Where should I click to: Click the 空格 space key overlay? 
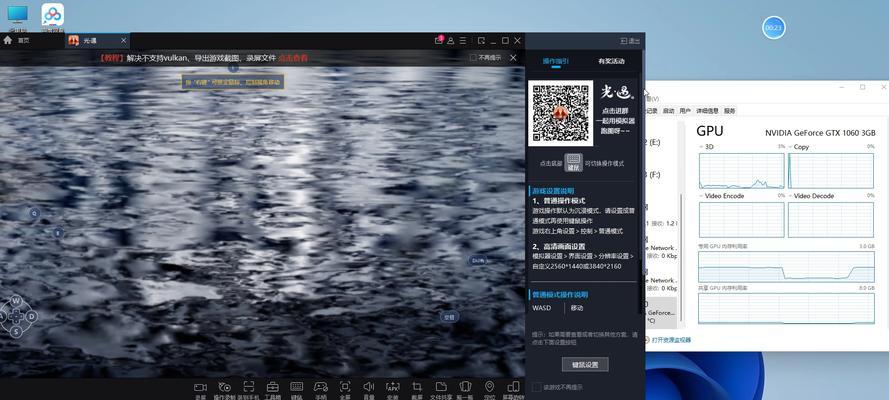(x=450, y=317)
